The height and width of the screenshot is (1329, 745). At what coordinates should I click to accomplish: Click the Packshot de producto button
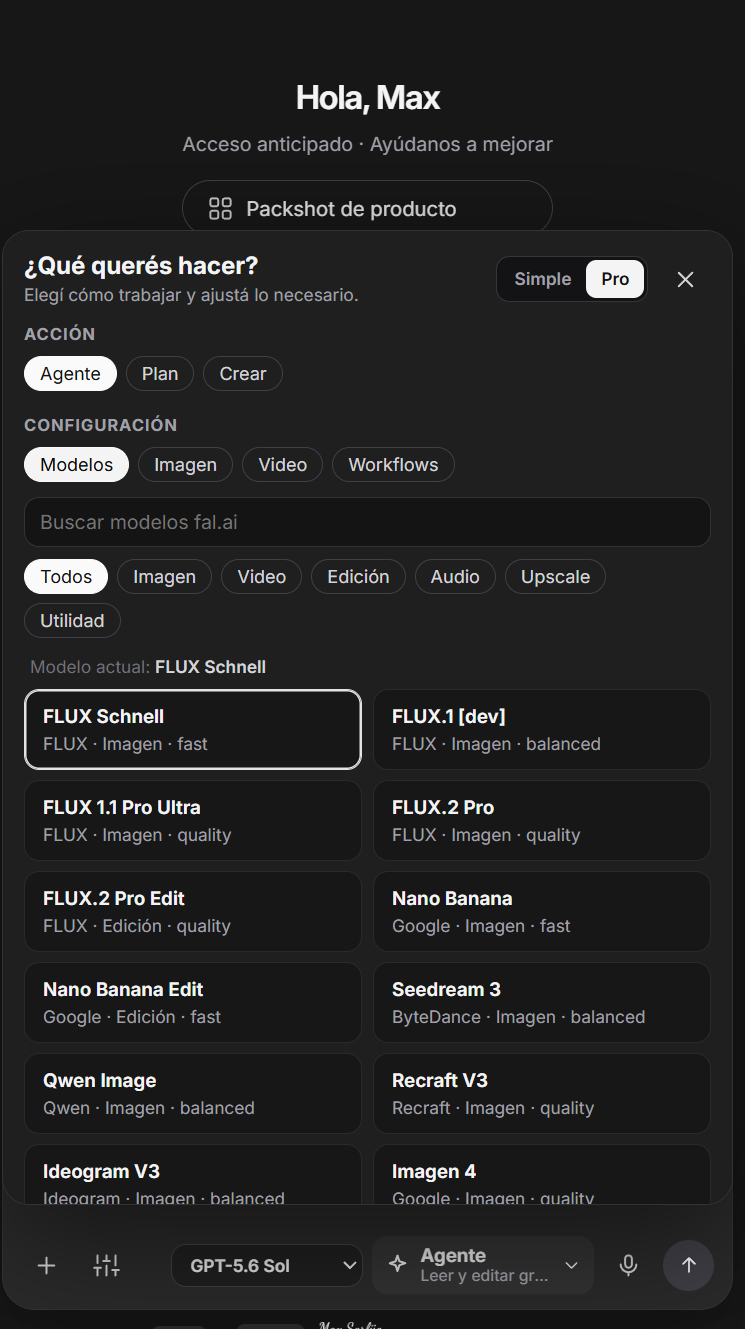point(367,209)
